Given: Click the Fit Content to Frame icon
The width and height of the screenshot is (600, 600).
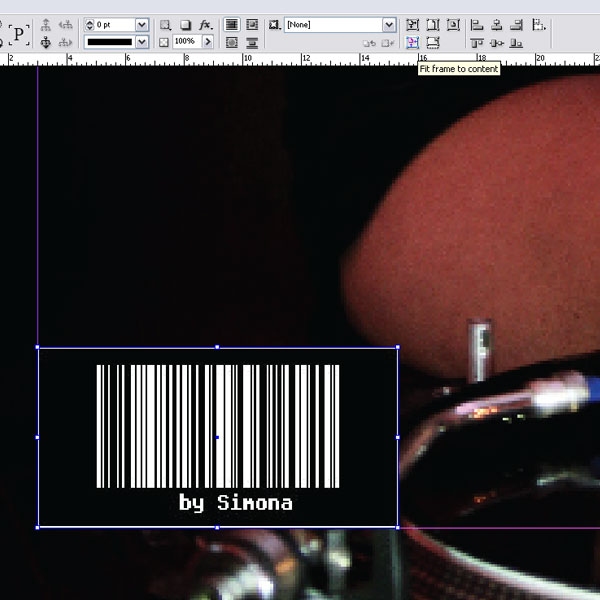Looking at the screenshot, I should pos(412,25).
